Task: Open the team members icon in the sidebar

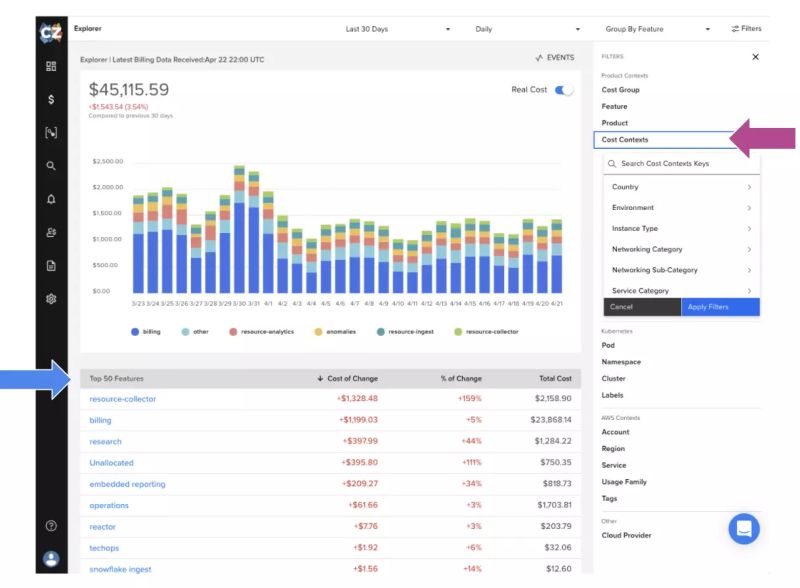Action: (x=50, y=233)
